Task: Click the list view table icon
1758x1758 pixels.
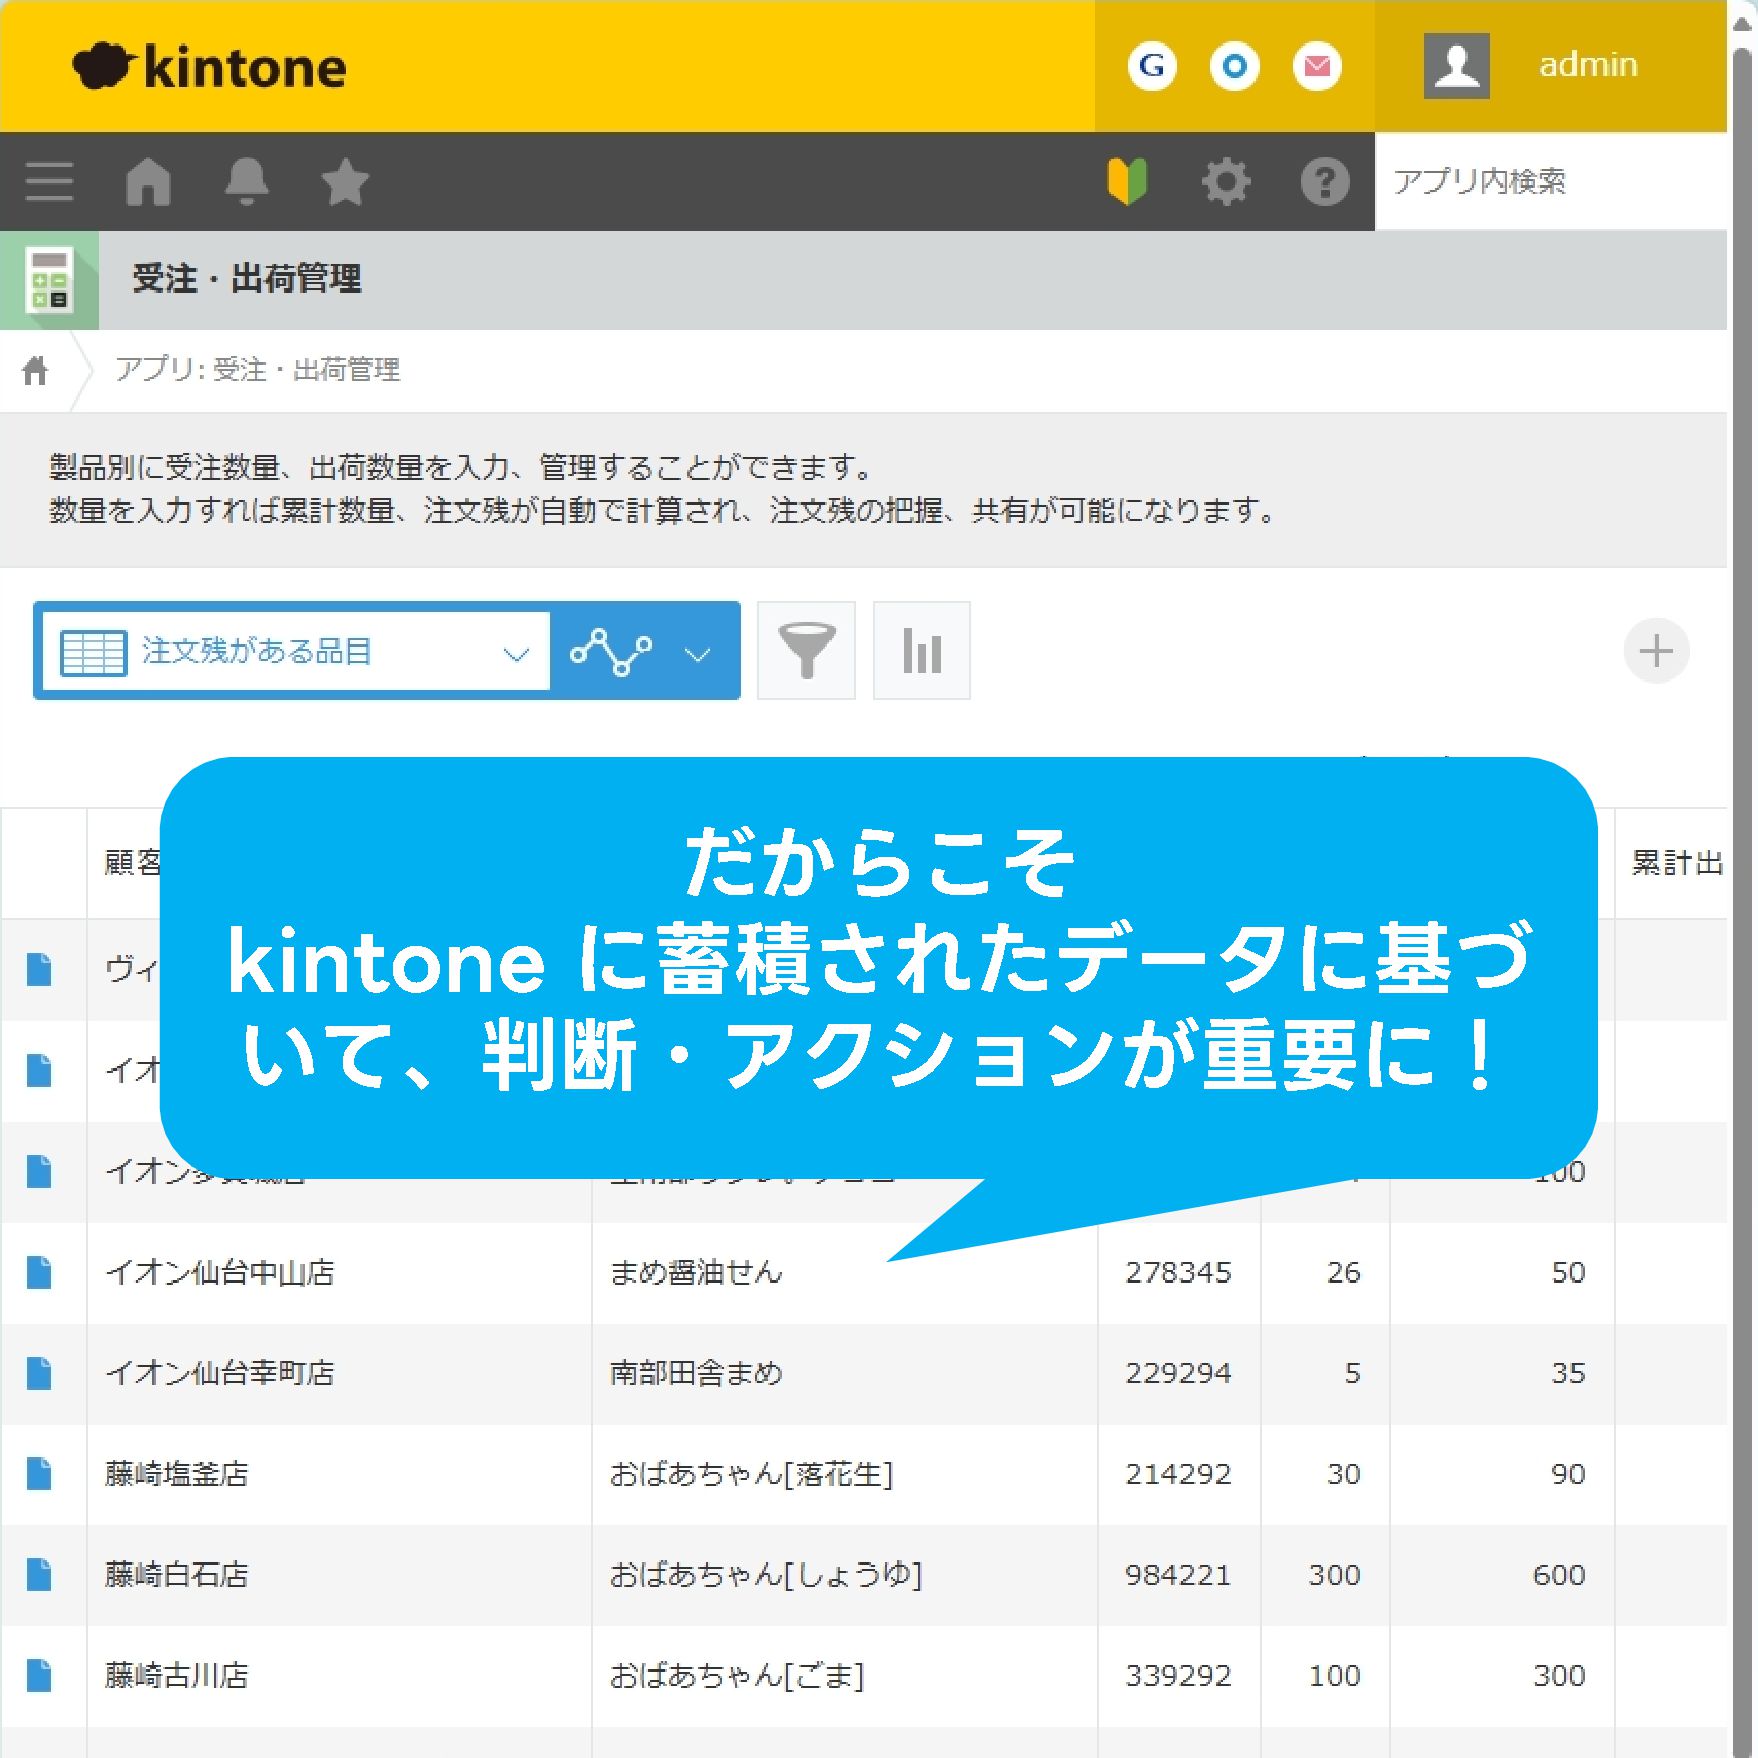Action: [93, 652]
